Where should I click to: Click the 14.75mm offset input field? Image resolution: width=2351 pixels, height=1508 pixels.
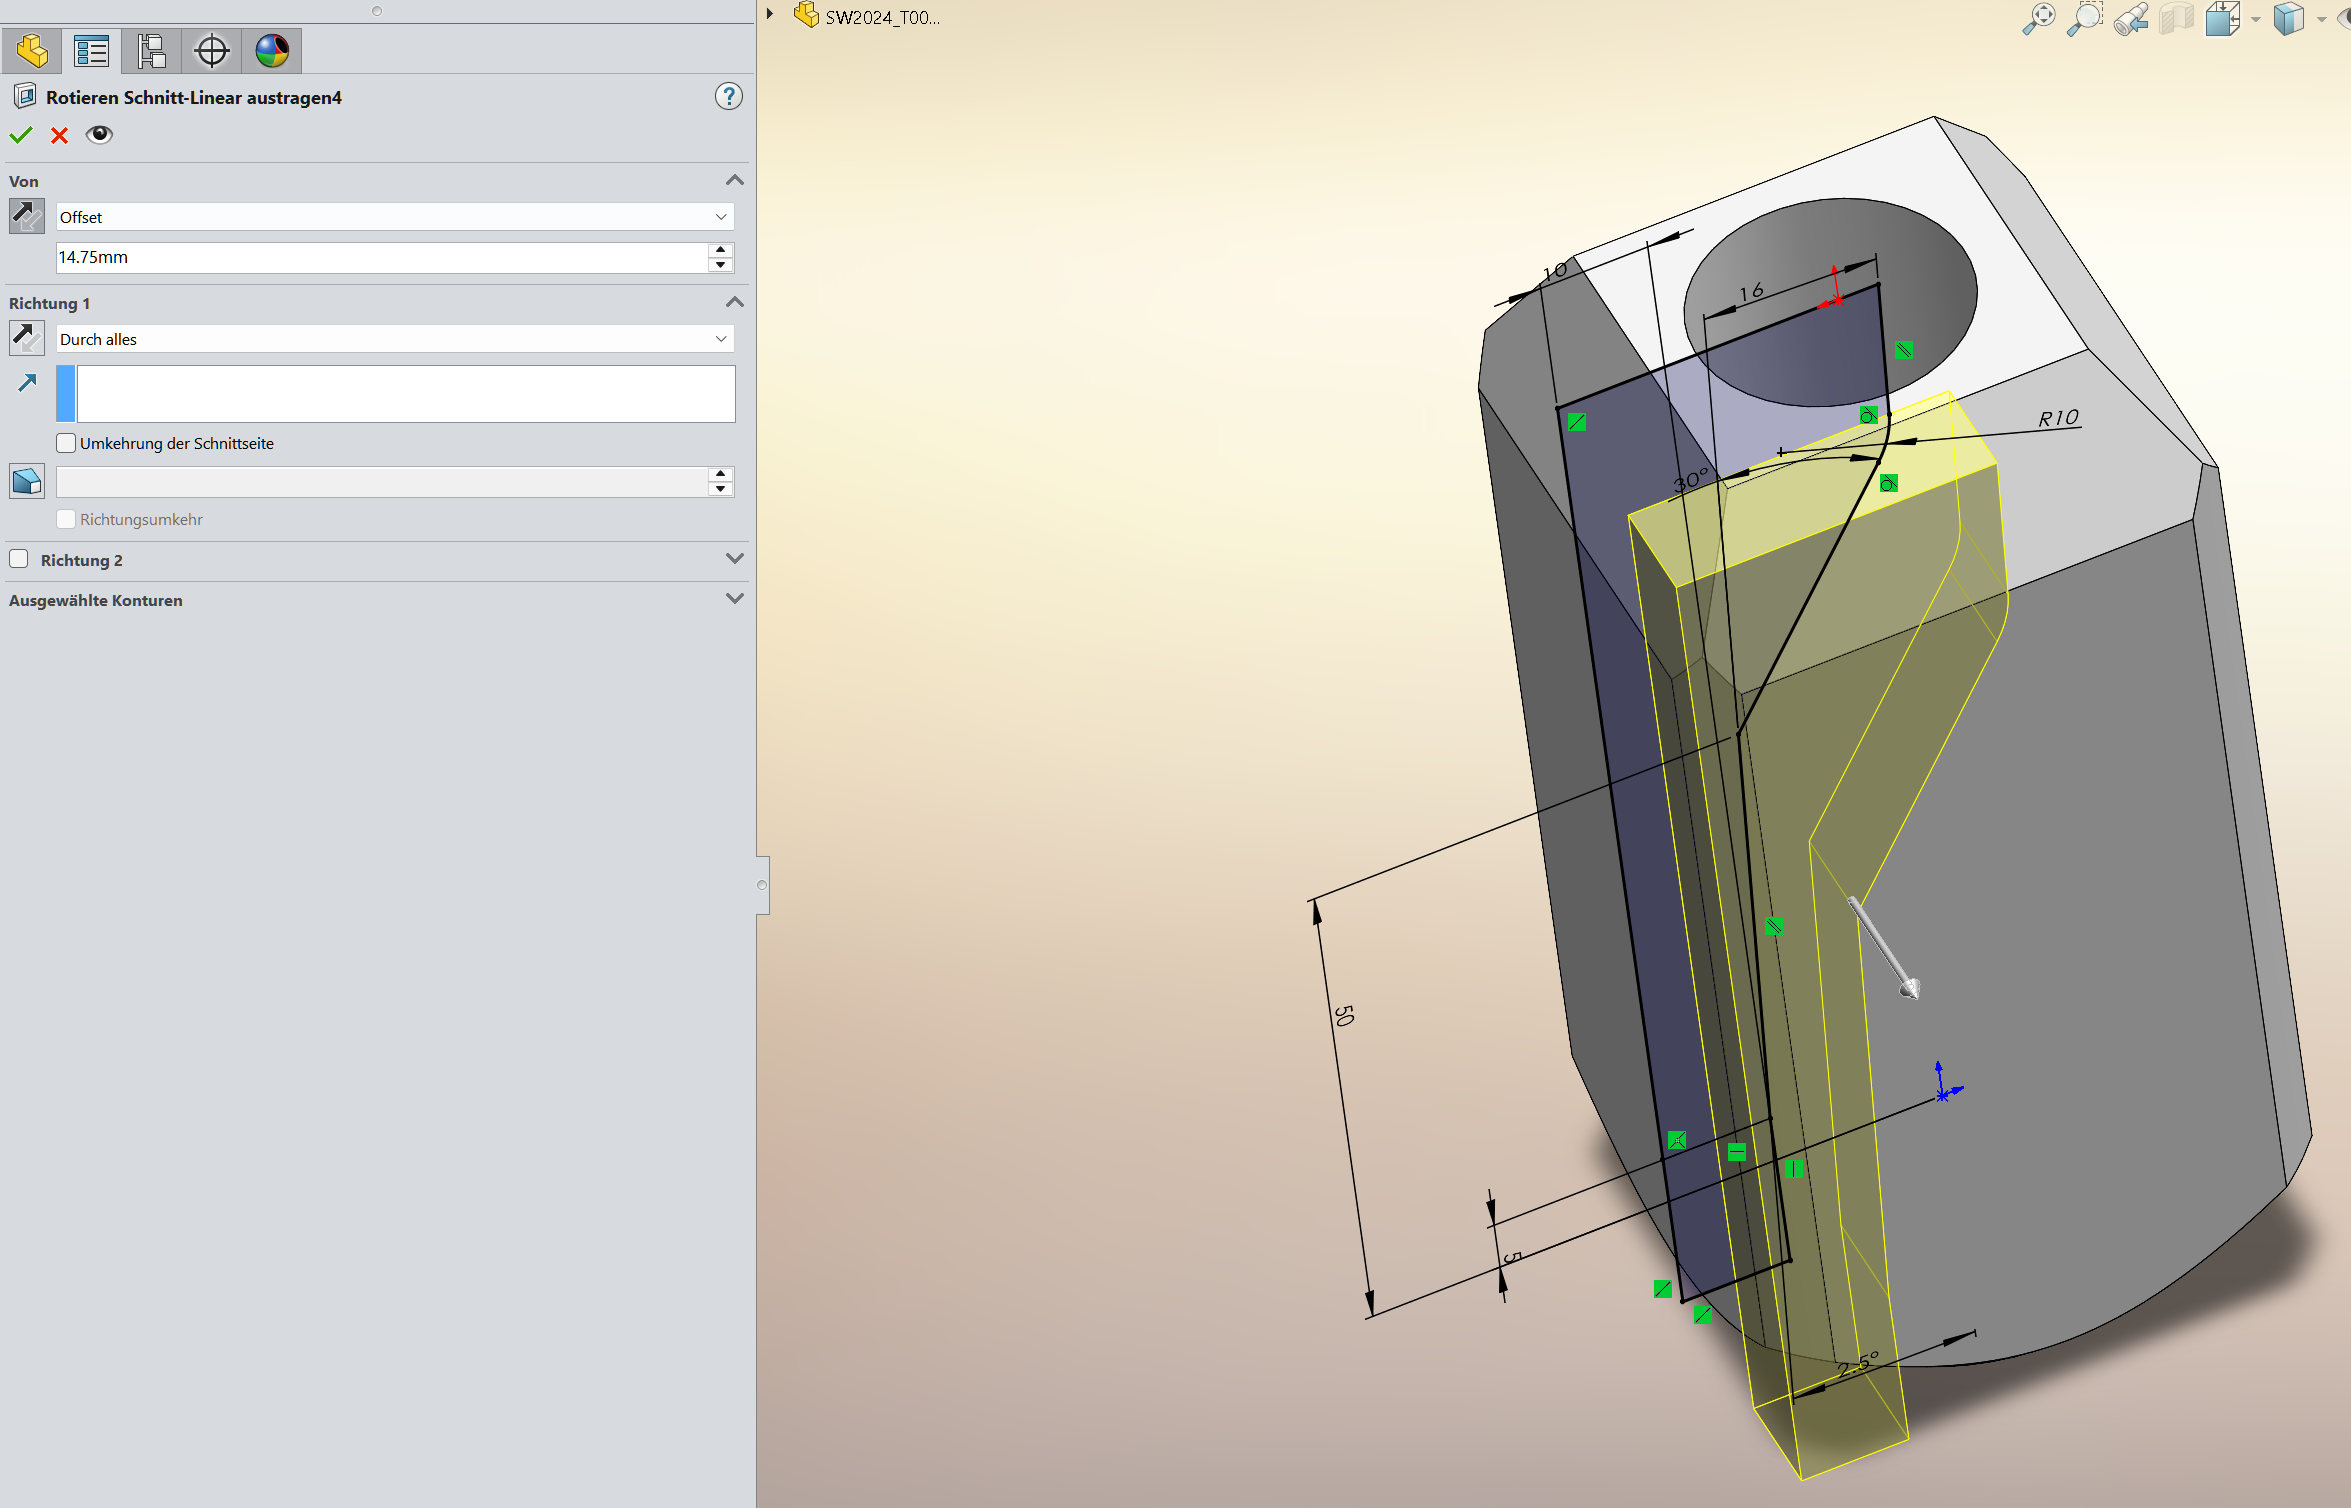(380, 257)
